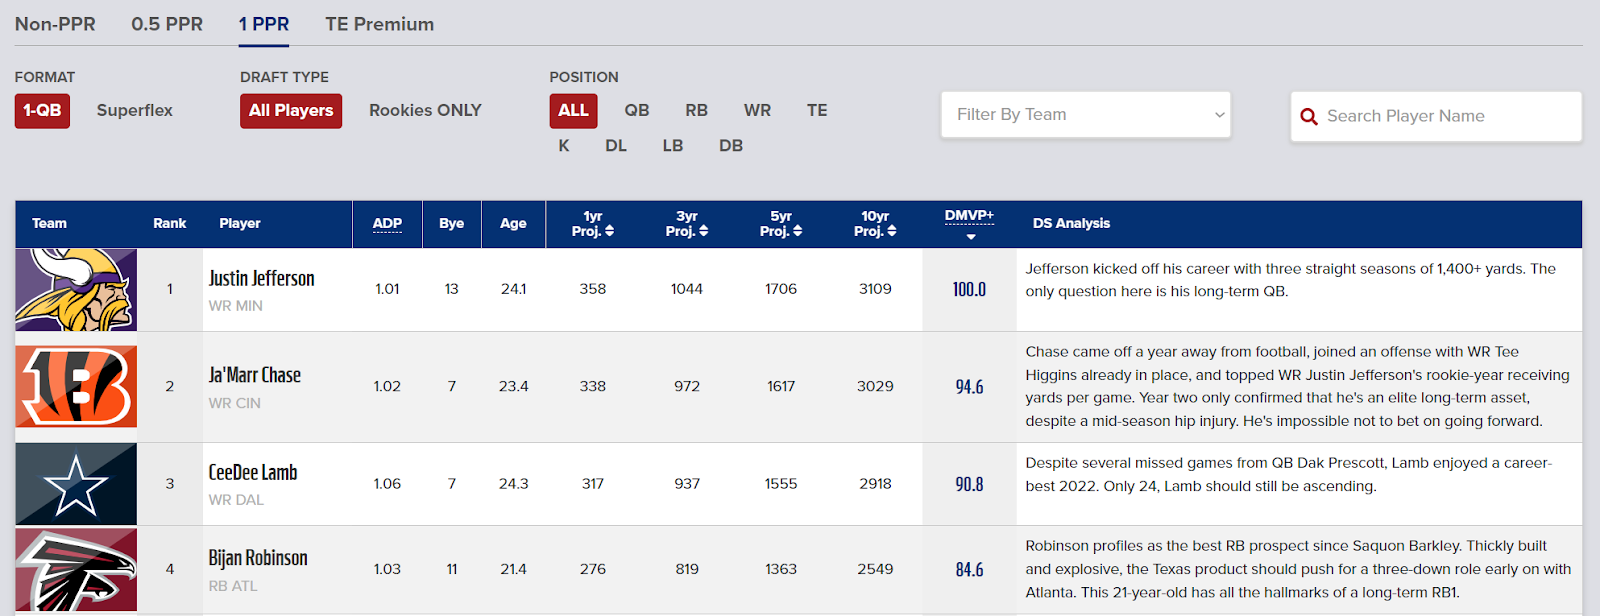
Task: Filter positions by TE
Action: click(x=817, y=111)
